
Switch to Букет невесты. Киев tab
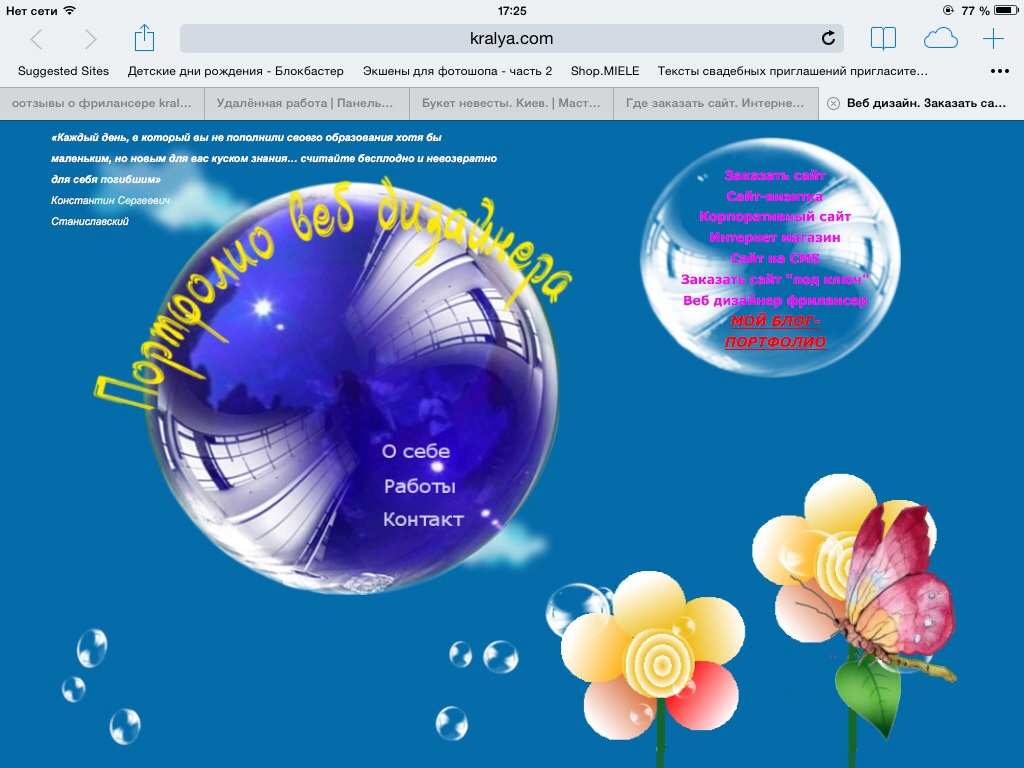[511, 103]
